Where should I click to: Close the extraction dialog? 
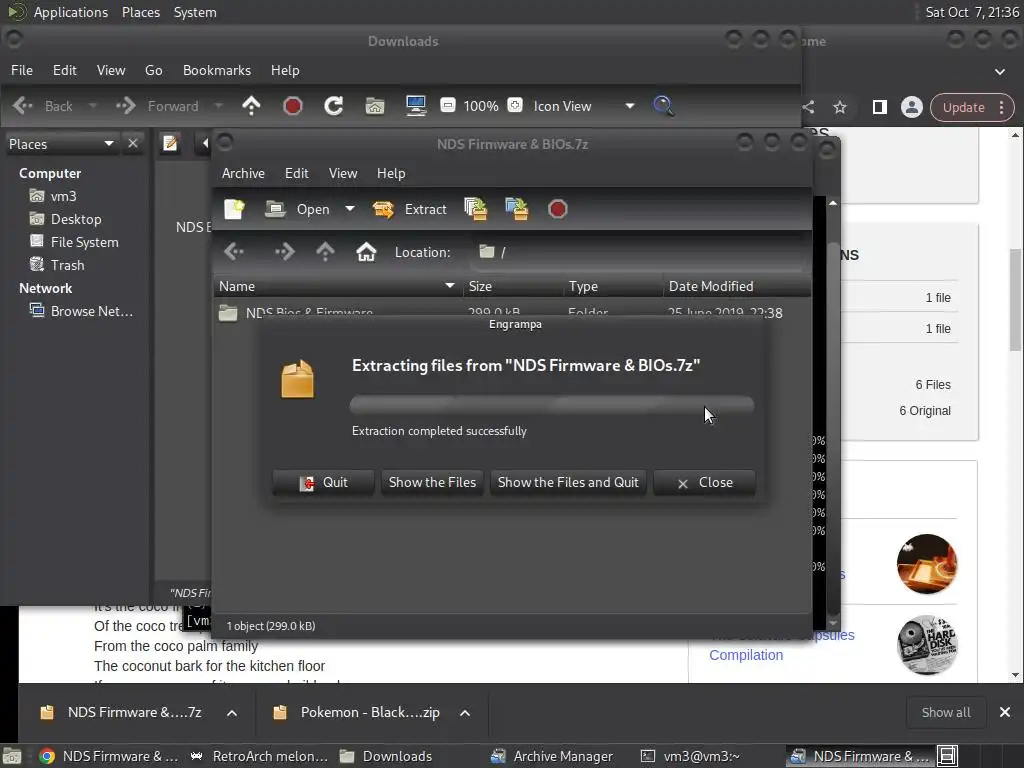[x=705, y=483]
